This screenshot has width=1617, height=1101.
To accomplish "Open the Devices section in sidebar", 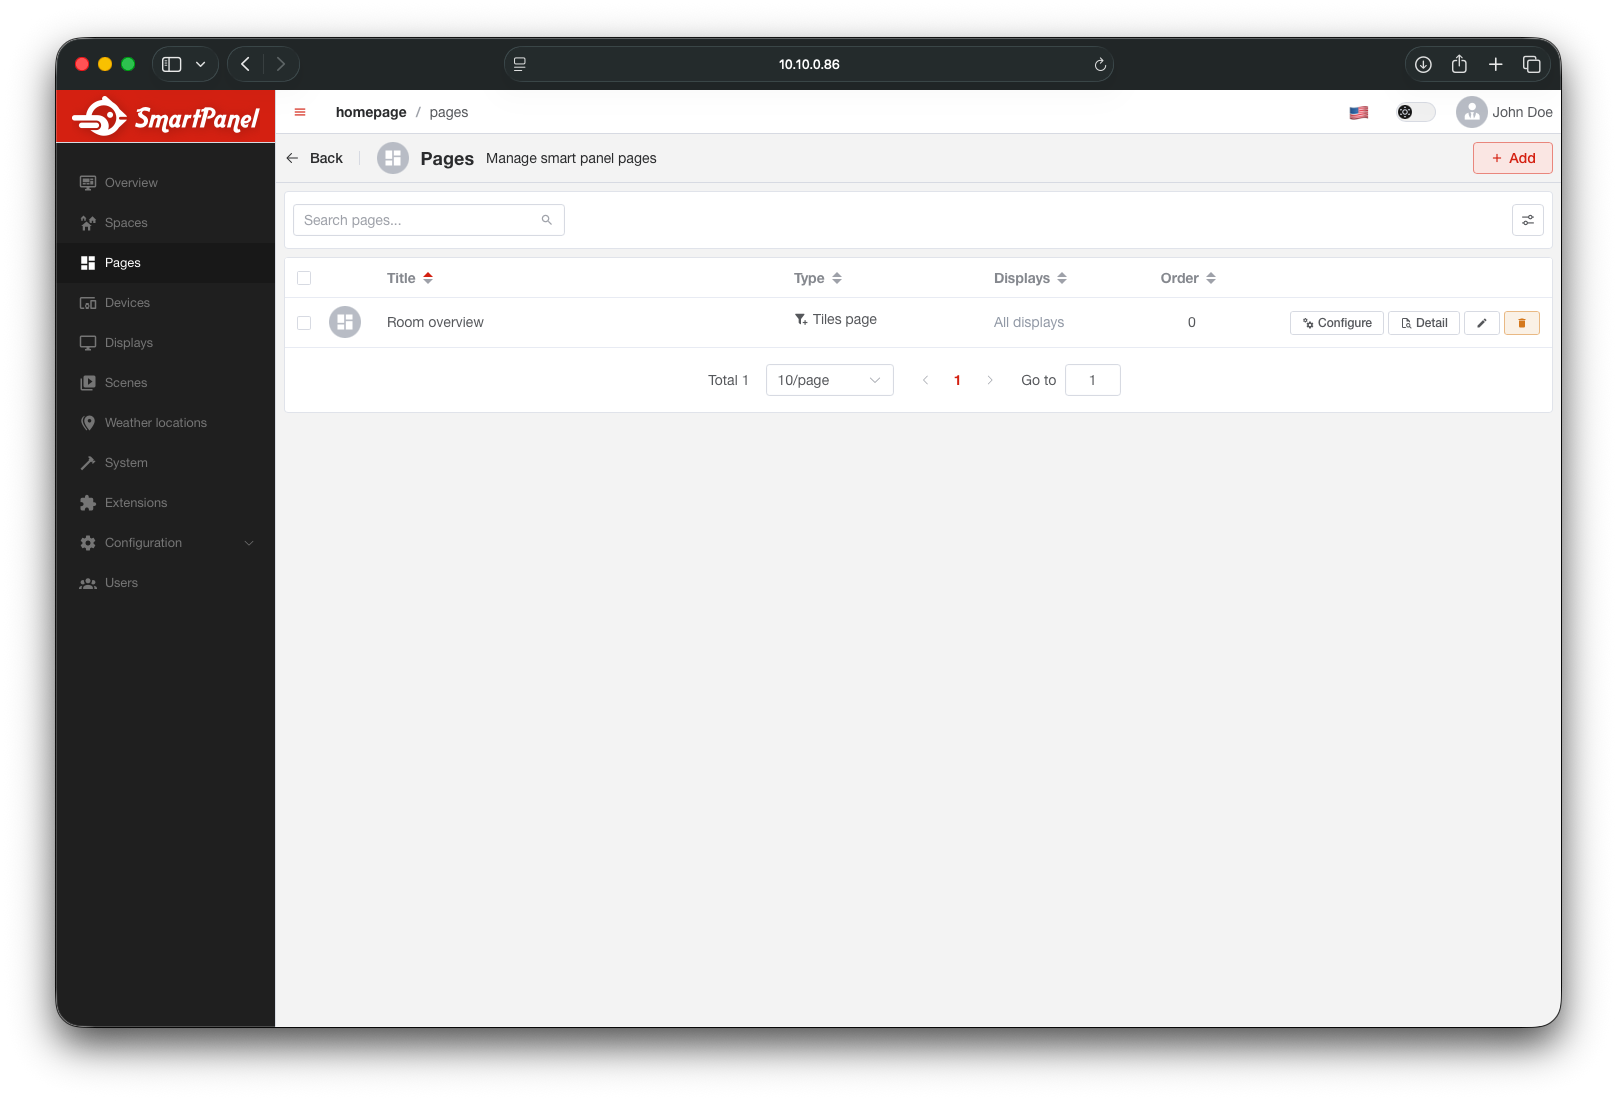I will point(127,302).
